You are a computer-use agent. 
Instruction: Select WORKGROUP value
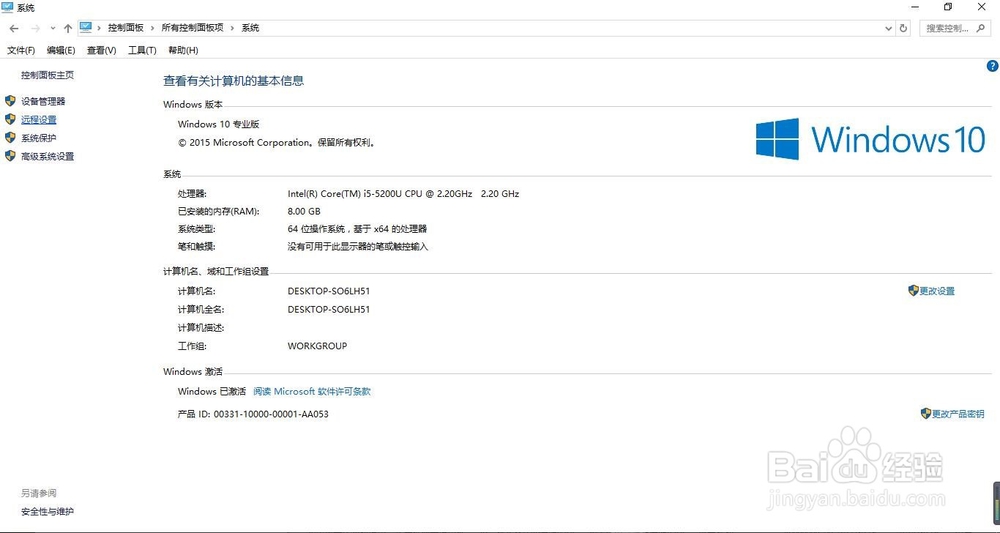pyautogui.click(x=318, y=346)
